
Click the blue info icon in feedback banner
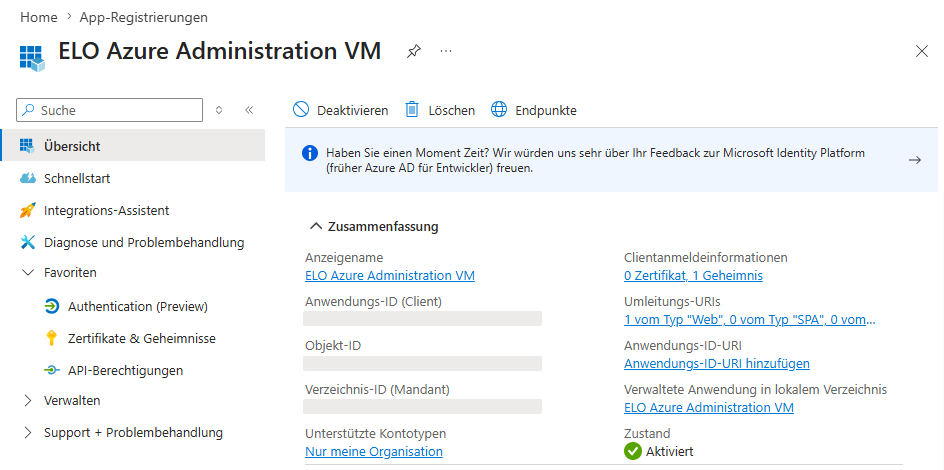[309, 153]
